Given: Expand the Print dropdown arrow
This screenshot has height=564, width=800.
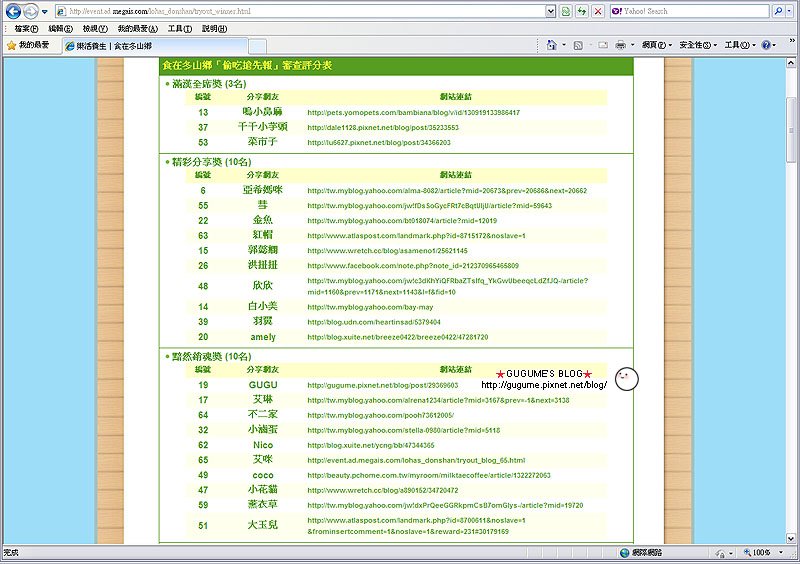Looking at the screenshot, I should [633, 45].
